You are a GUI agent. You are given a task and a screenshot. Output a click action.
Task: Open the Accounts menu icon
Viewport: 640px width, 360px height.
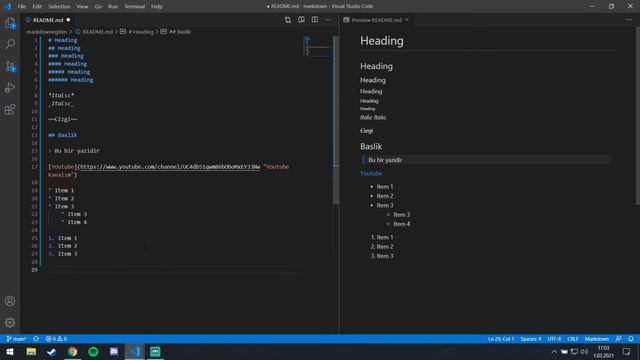coord(10,301)
